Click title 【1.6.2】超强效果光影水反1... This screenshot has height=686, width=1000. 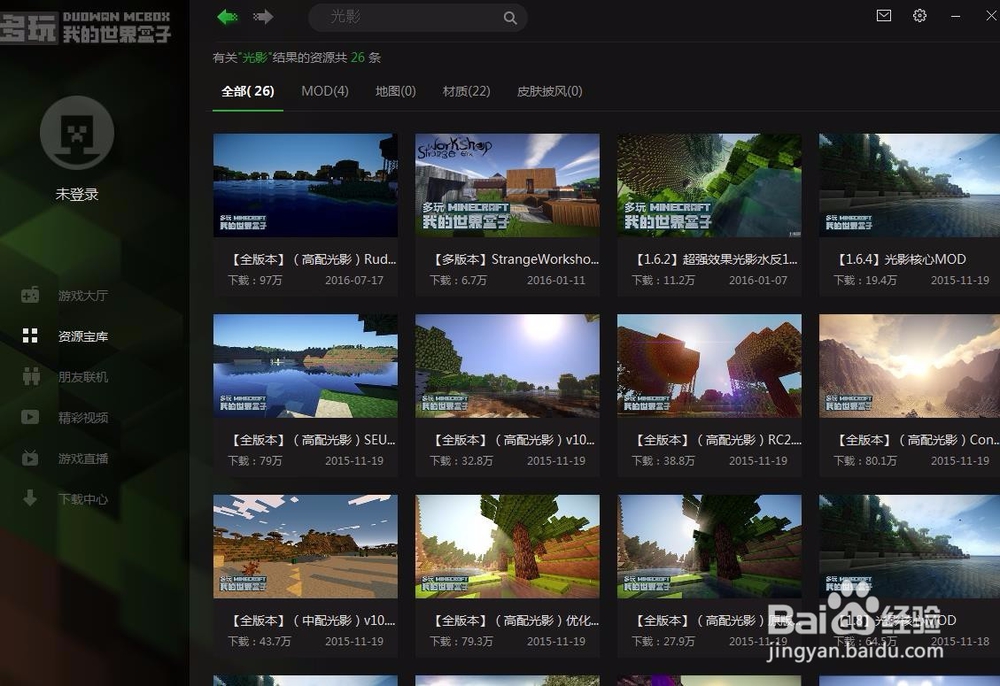[715, 259]
